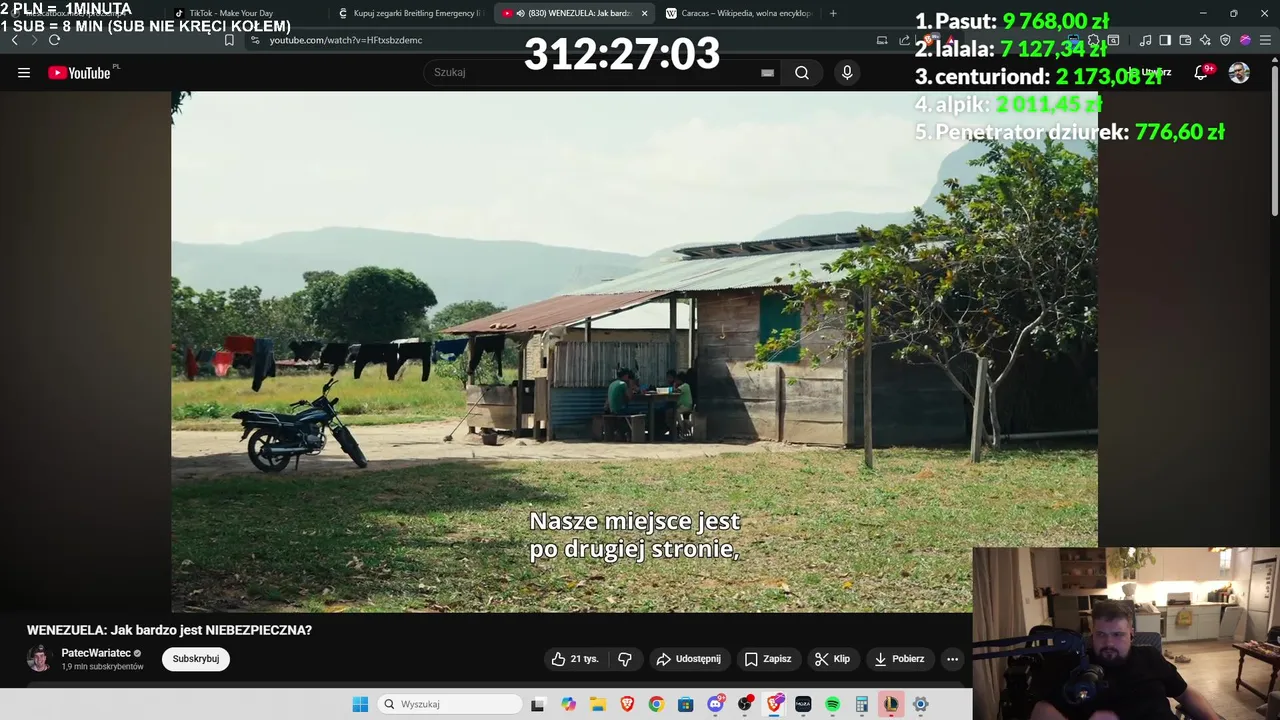Open OBS Studio from the taskbar
Screen dimensions: 1280x720
click(x=745, y=704)
